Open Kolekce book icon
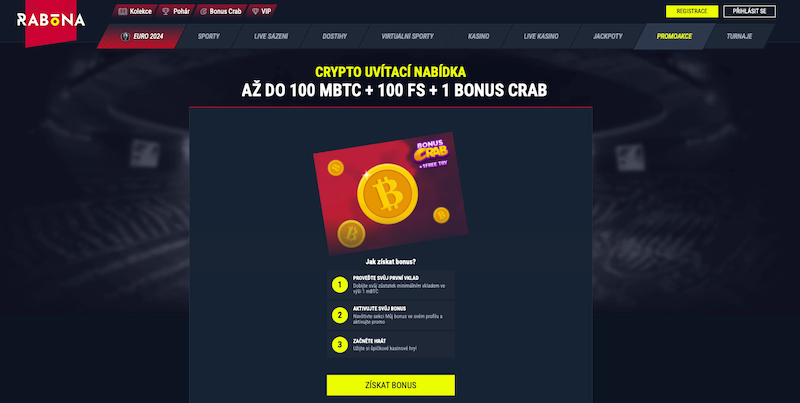 pyautogui.click(x=122, y=11)
